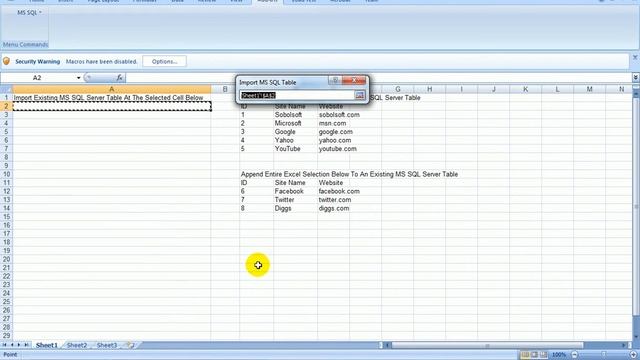Go to first sheet with navigation arrow

pyautogui.click(x=5, y=345)
